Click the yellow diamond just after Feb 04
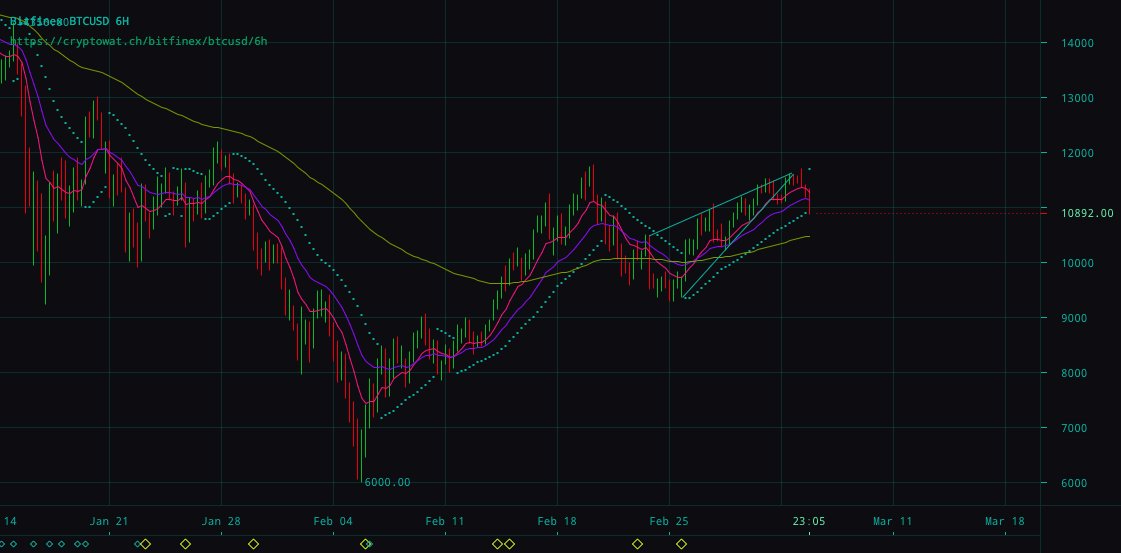Screen dimensions: 1121x553 point(365,544)
